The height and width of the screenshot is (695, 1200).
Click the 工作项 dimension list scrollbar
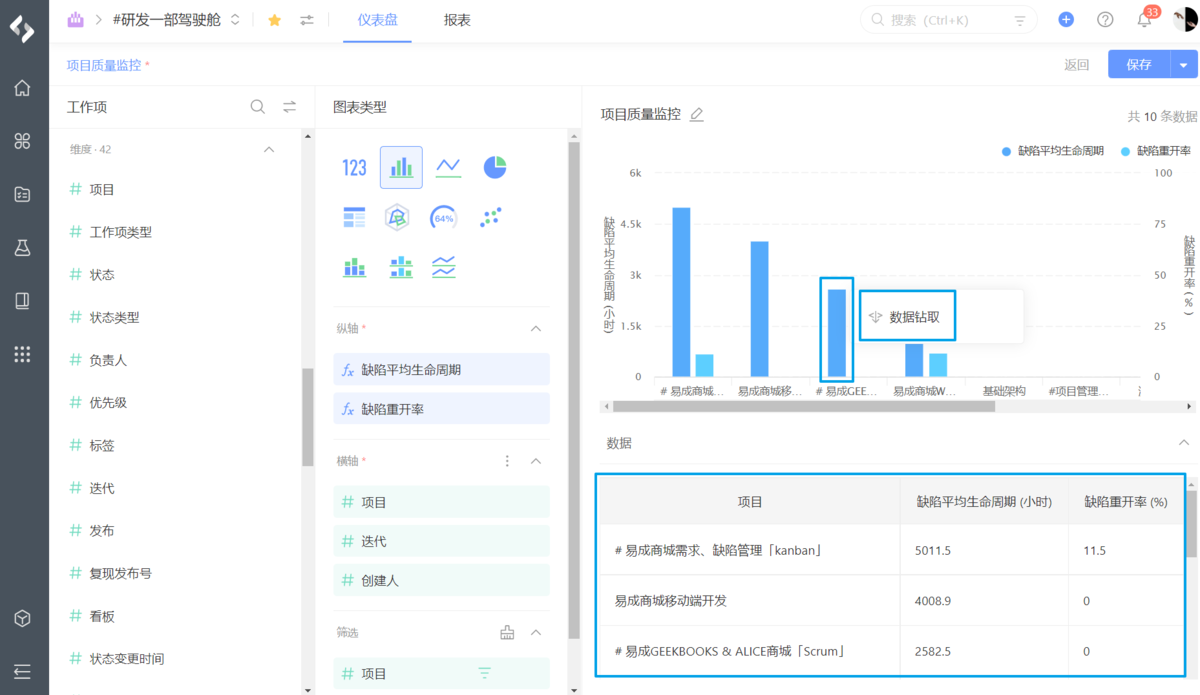[308, 417]
